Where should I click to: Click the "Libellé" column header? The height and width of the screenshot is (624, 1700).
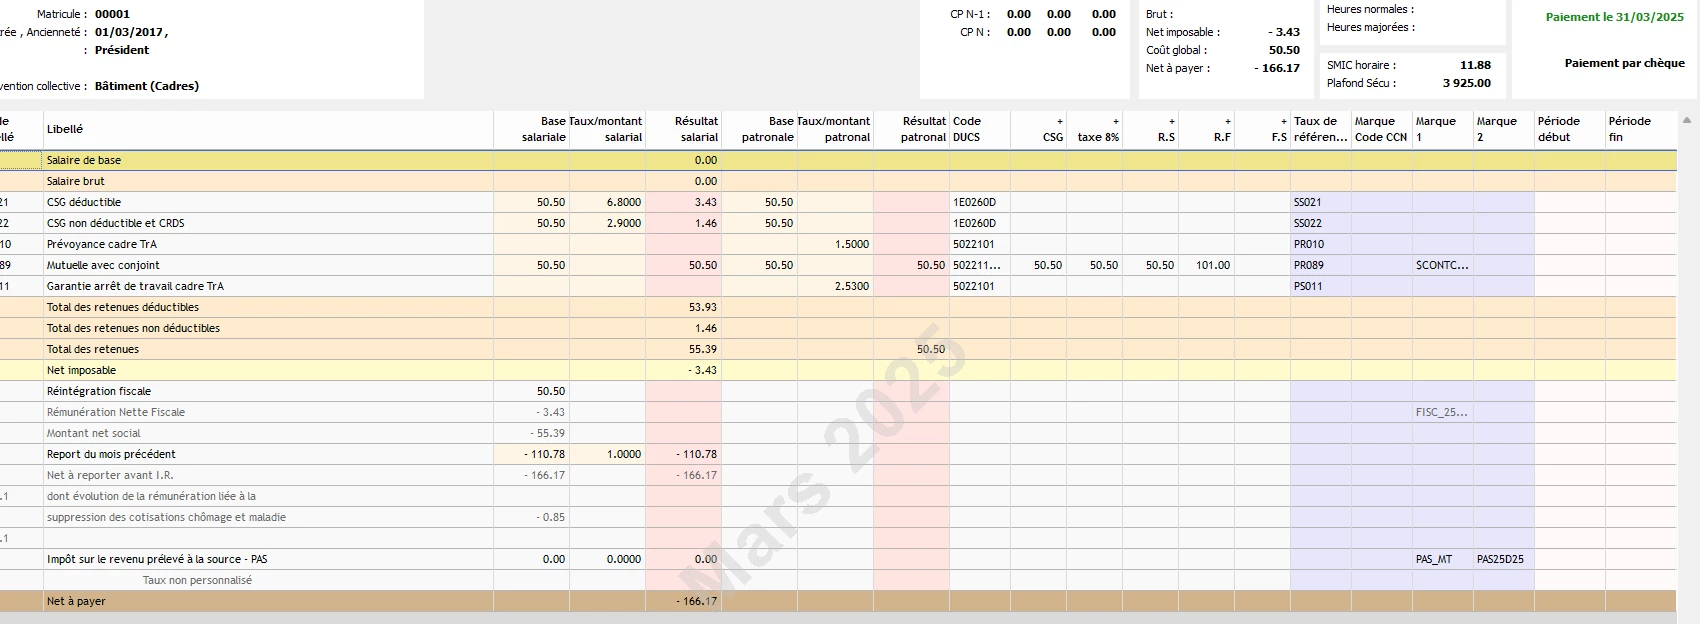click(x=268, y=130)
